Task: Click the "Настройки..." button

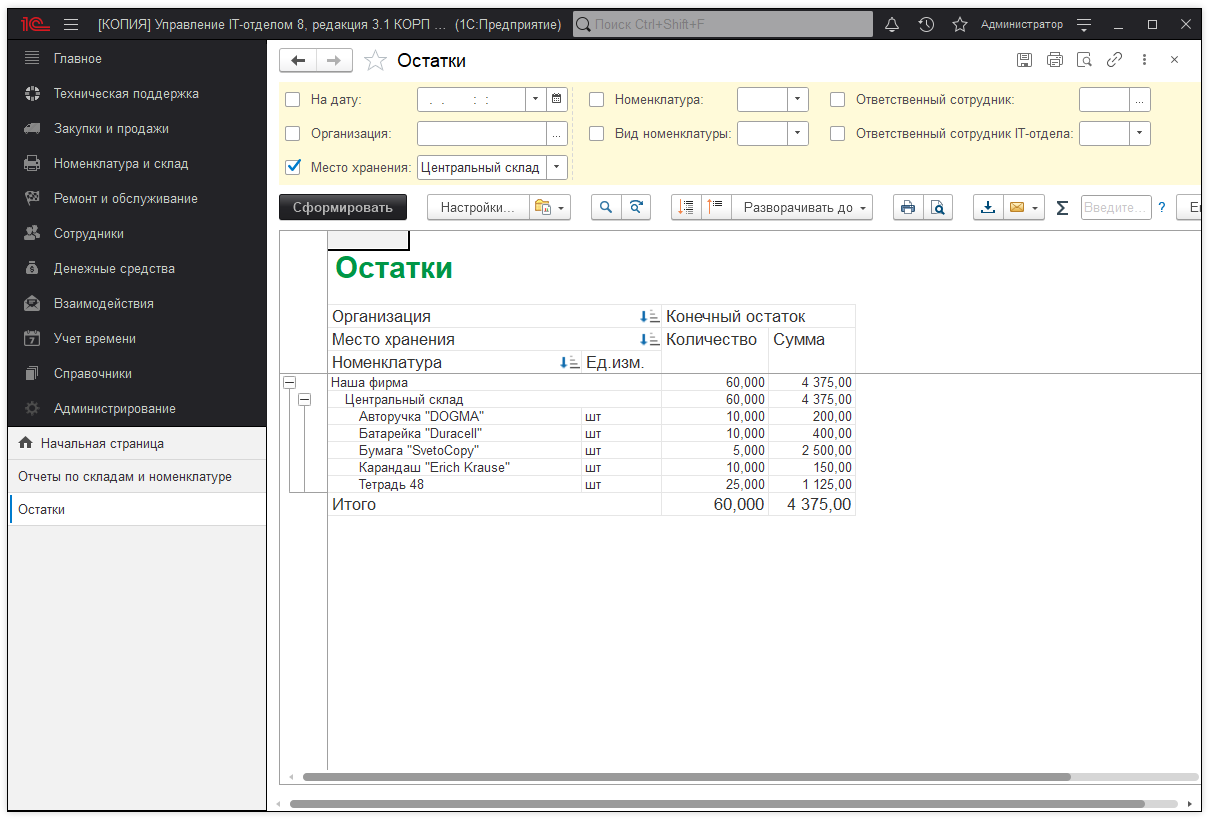Action: [477, 207]
